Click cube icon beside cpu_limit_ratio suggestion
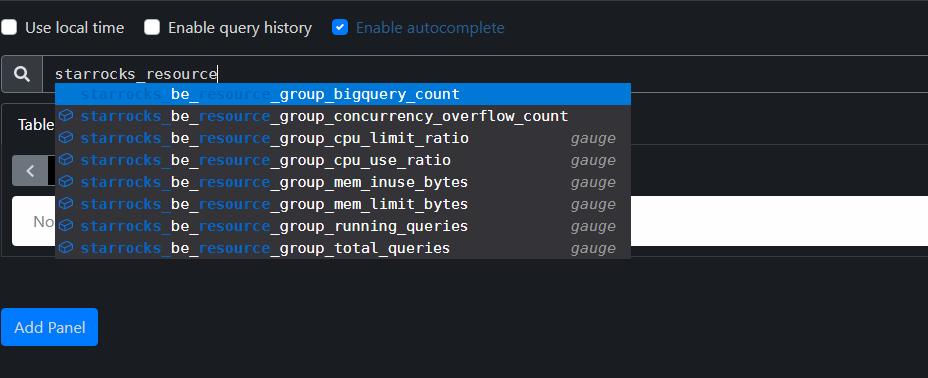Image resolution: width=928 pixels, height=378 pixels. (x=66, y=138)
